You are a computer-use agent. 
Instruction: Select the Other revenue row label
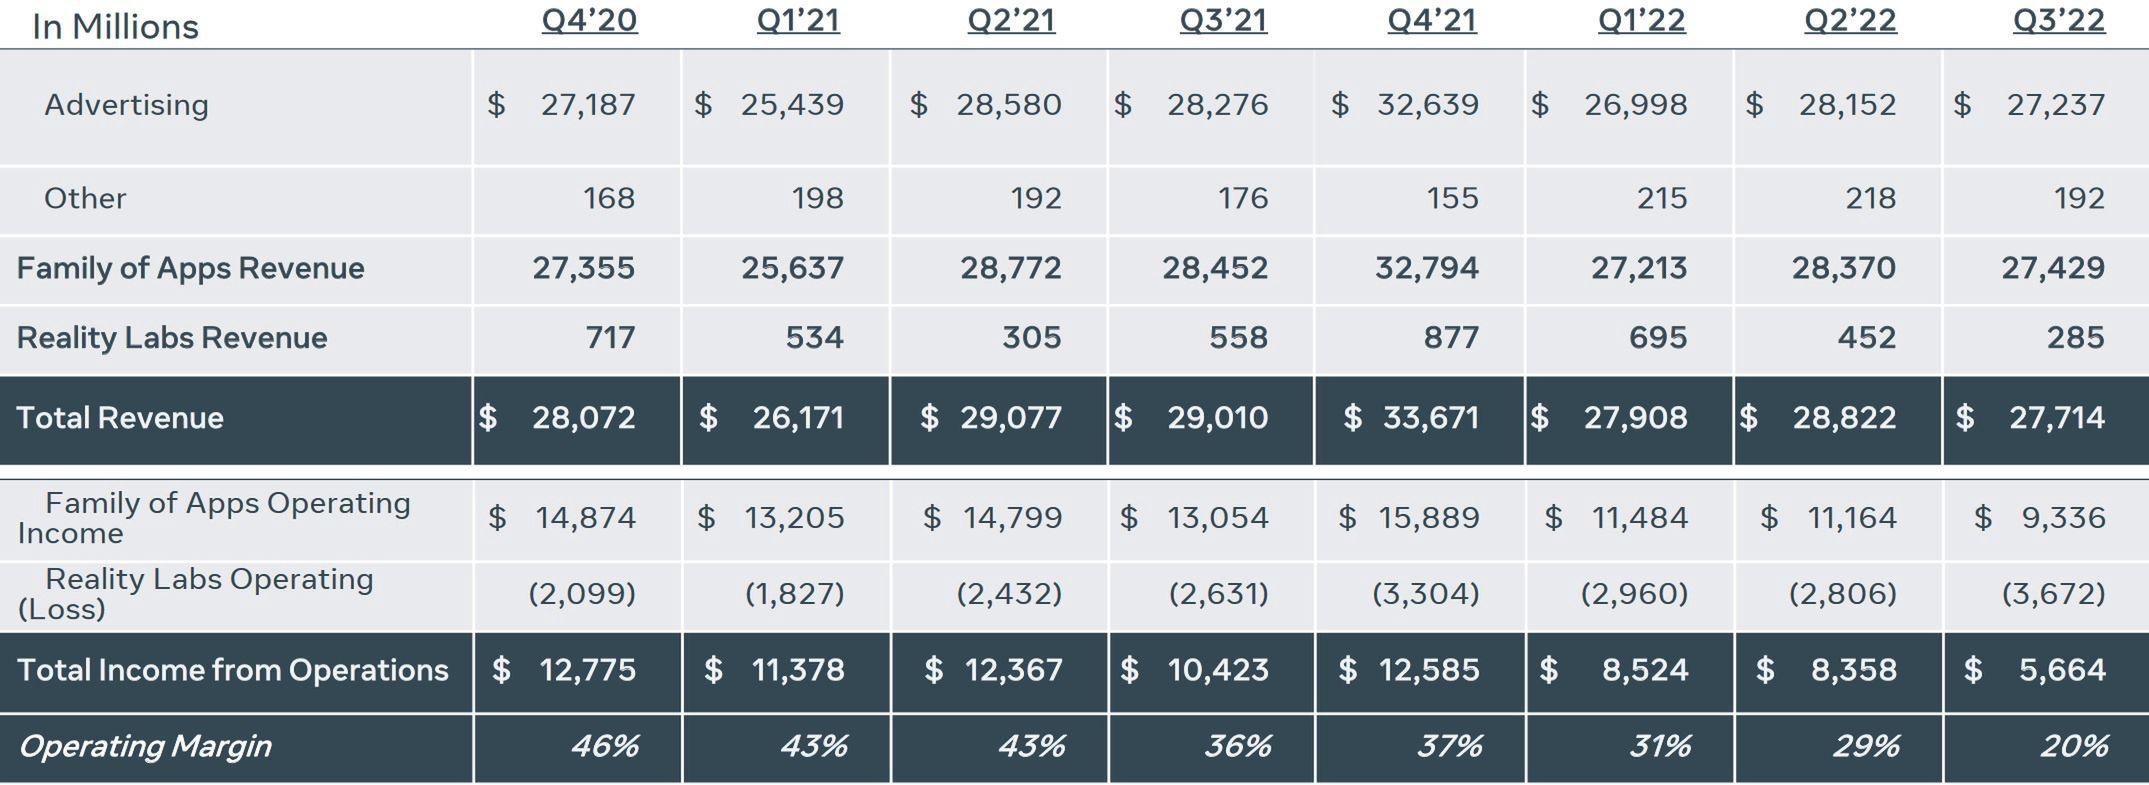(x=85, y=198)
